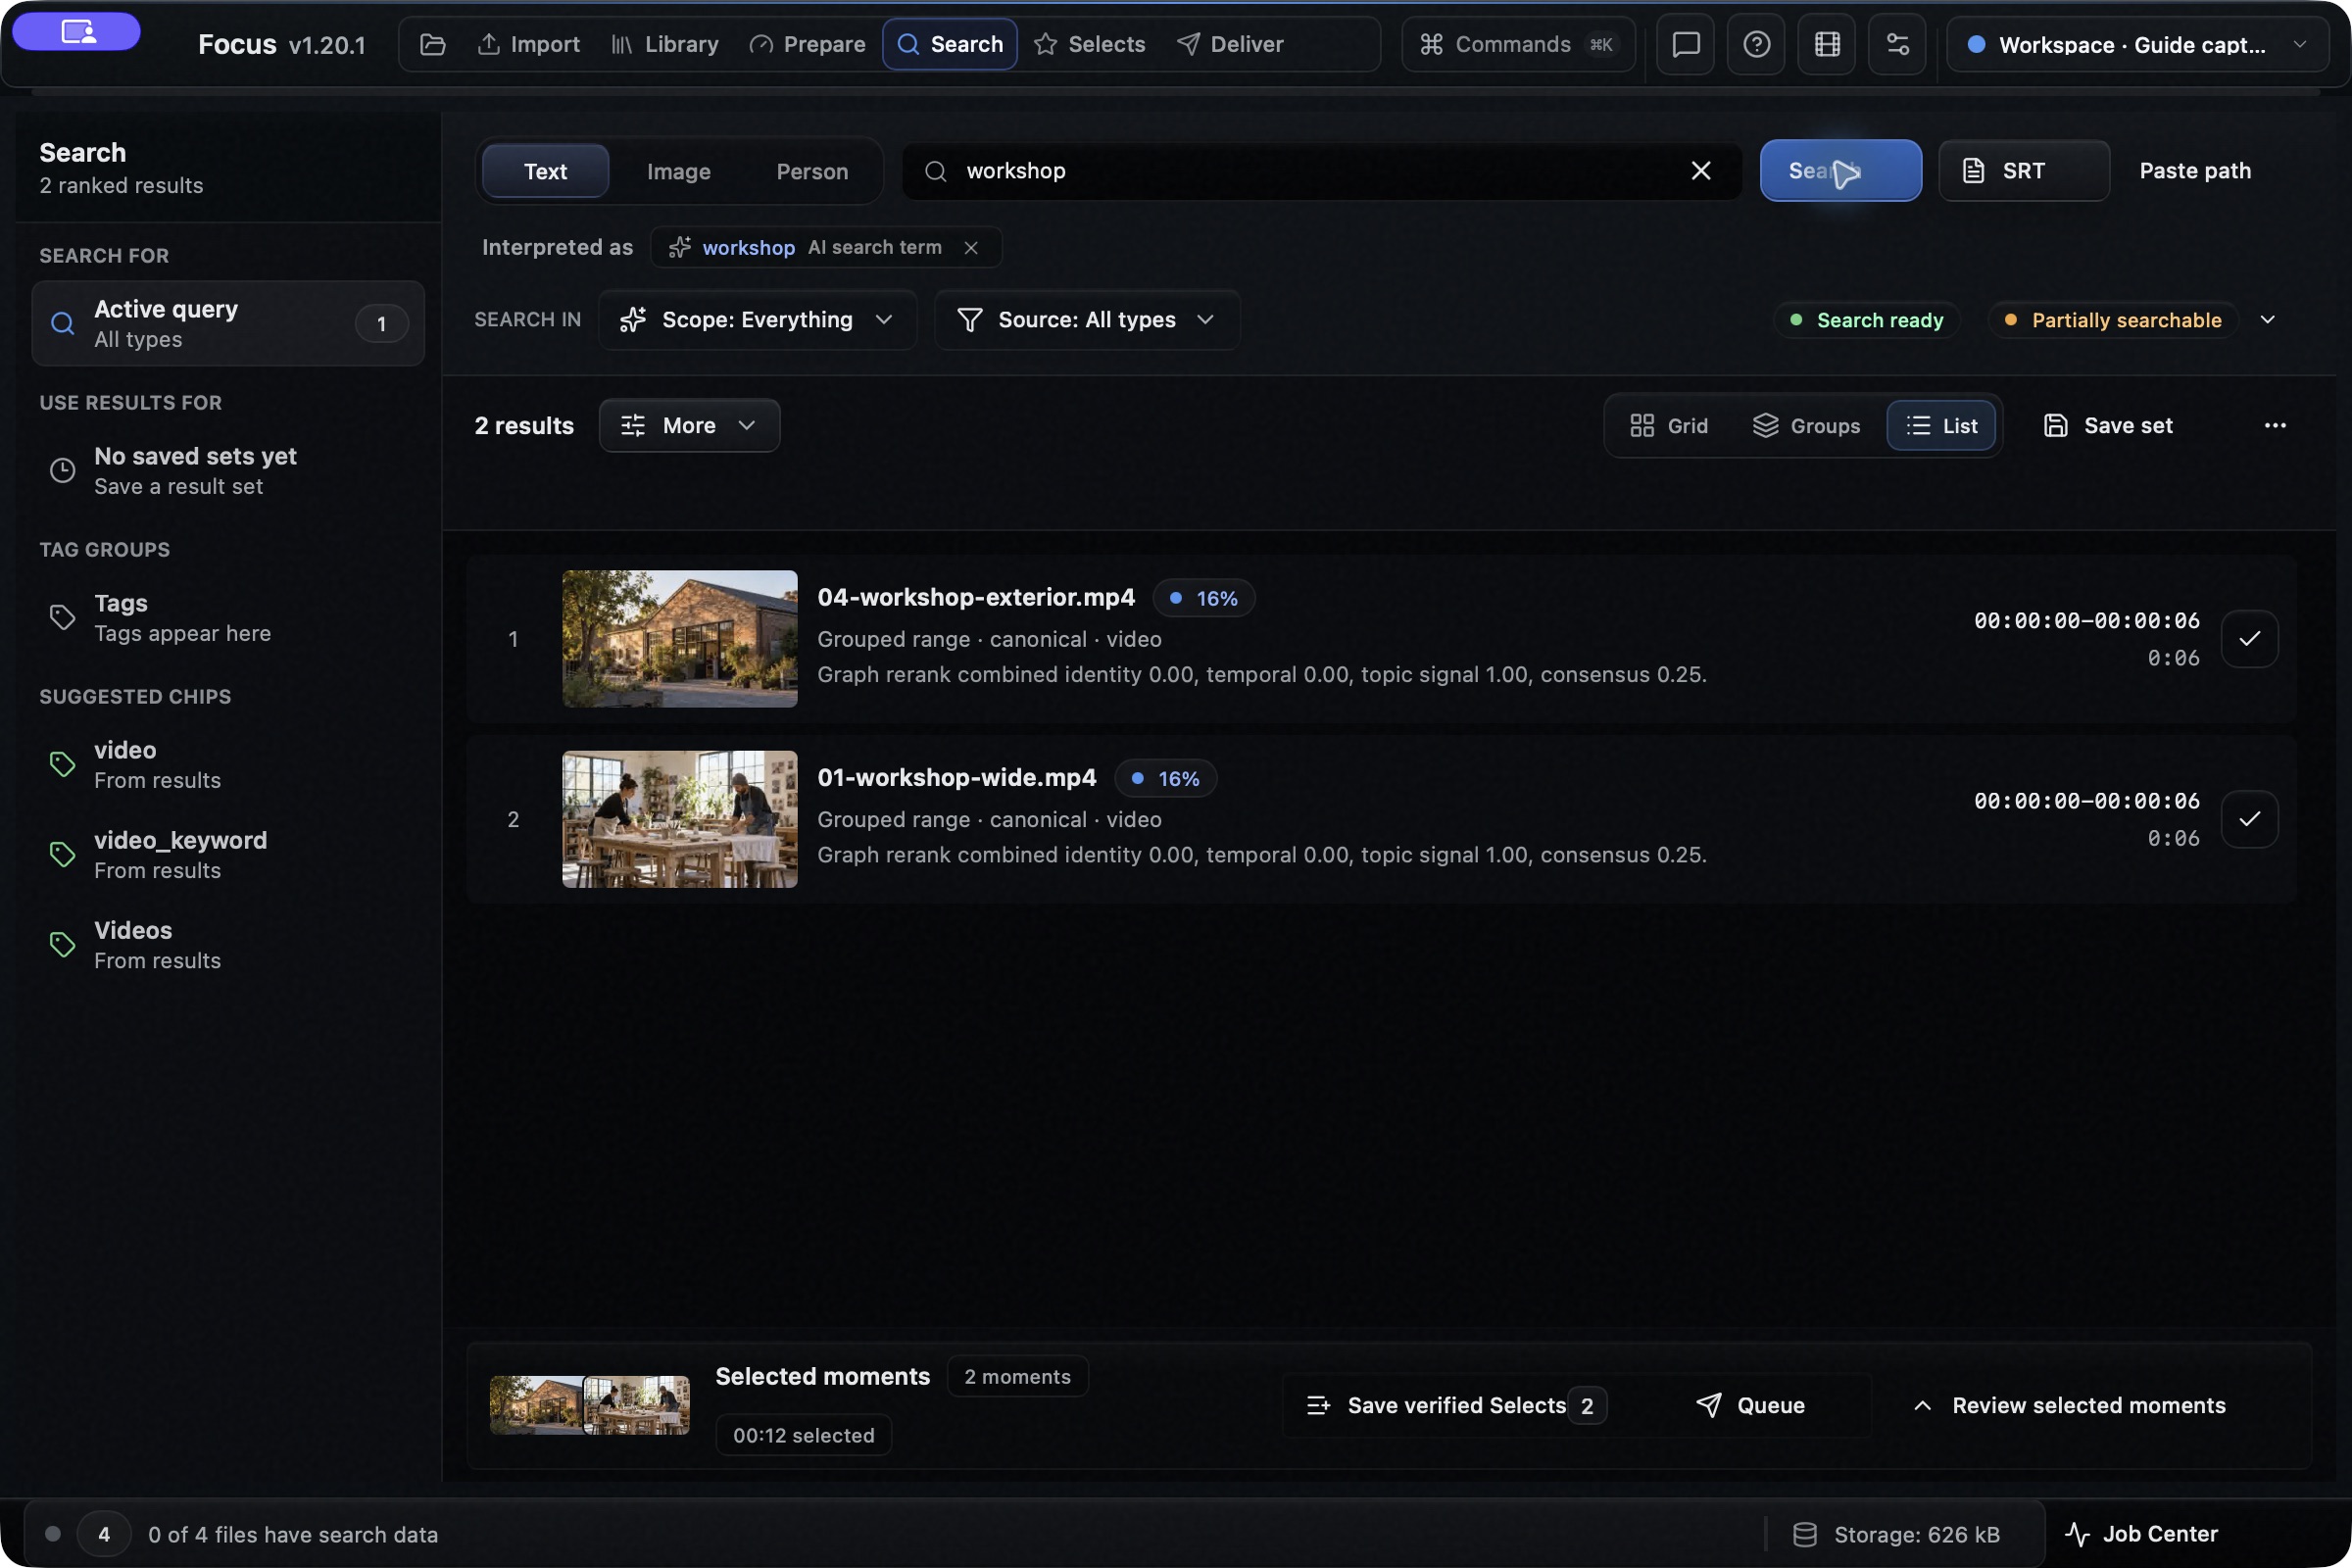Clear the workshop query with the X
Screen dimensions: 2352x1568
1700,171
